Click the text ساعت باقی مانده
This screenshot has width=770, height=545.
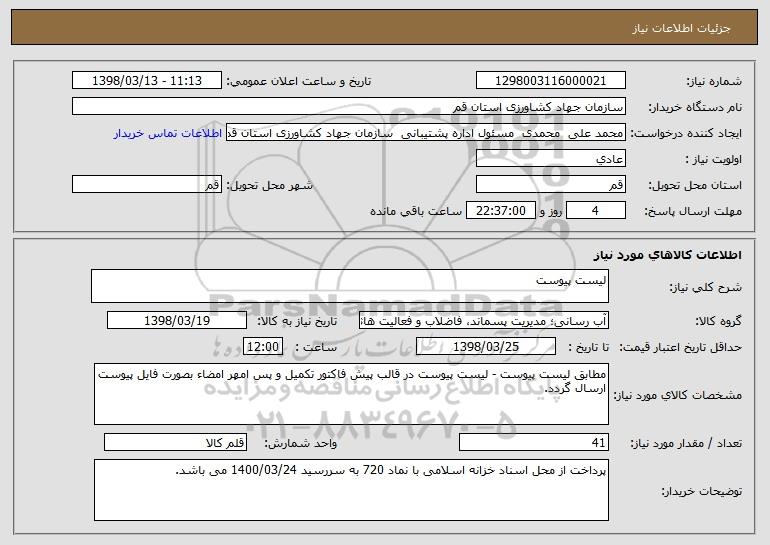click(416, 212)
